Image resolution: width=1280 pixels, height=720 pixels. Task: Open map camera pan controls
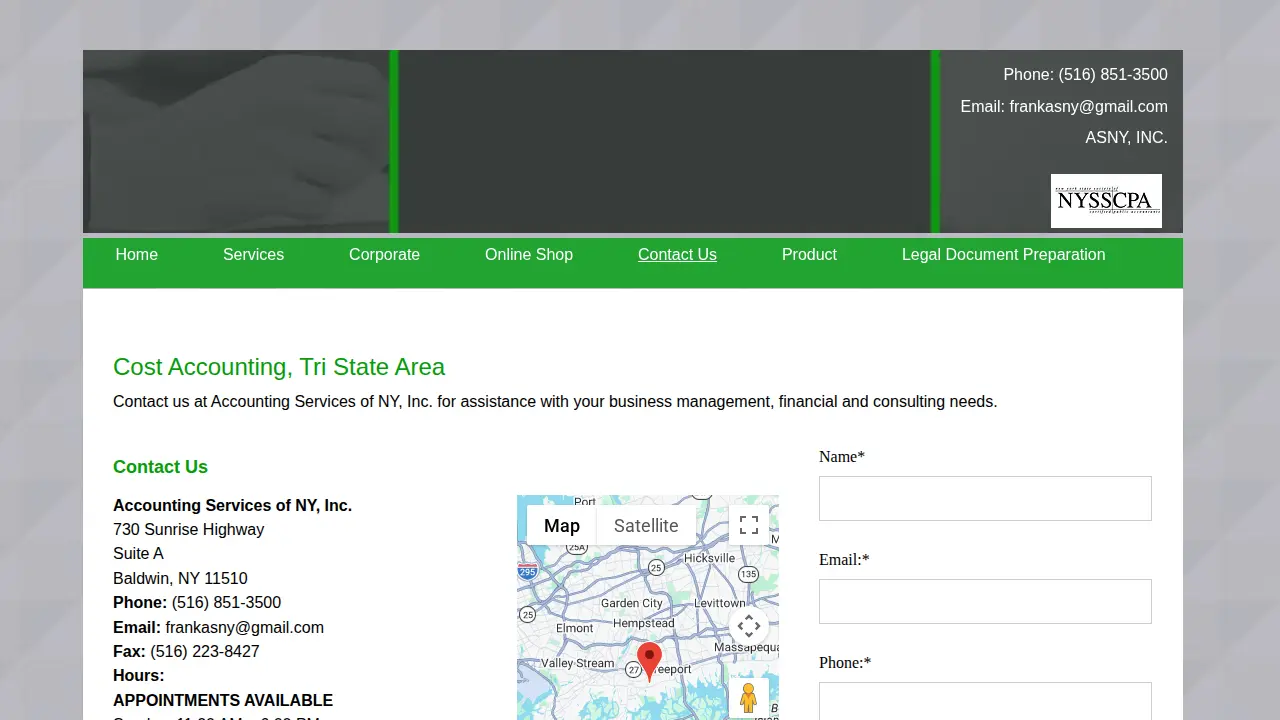click(x=749, y=627)
